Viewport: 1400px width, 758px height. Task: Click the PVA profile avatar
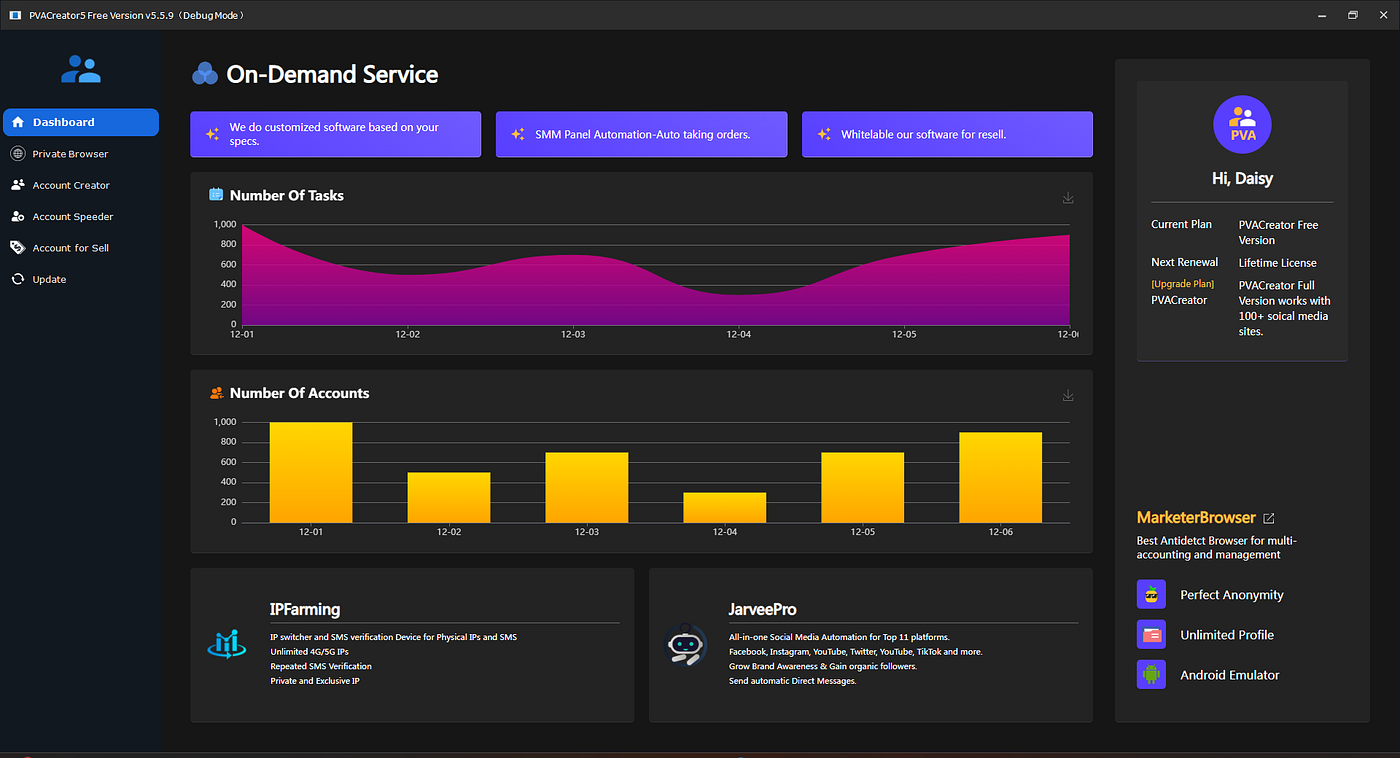pyautogui.click(x=1242, y=125)
